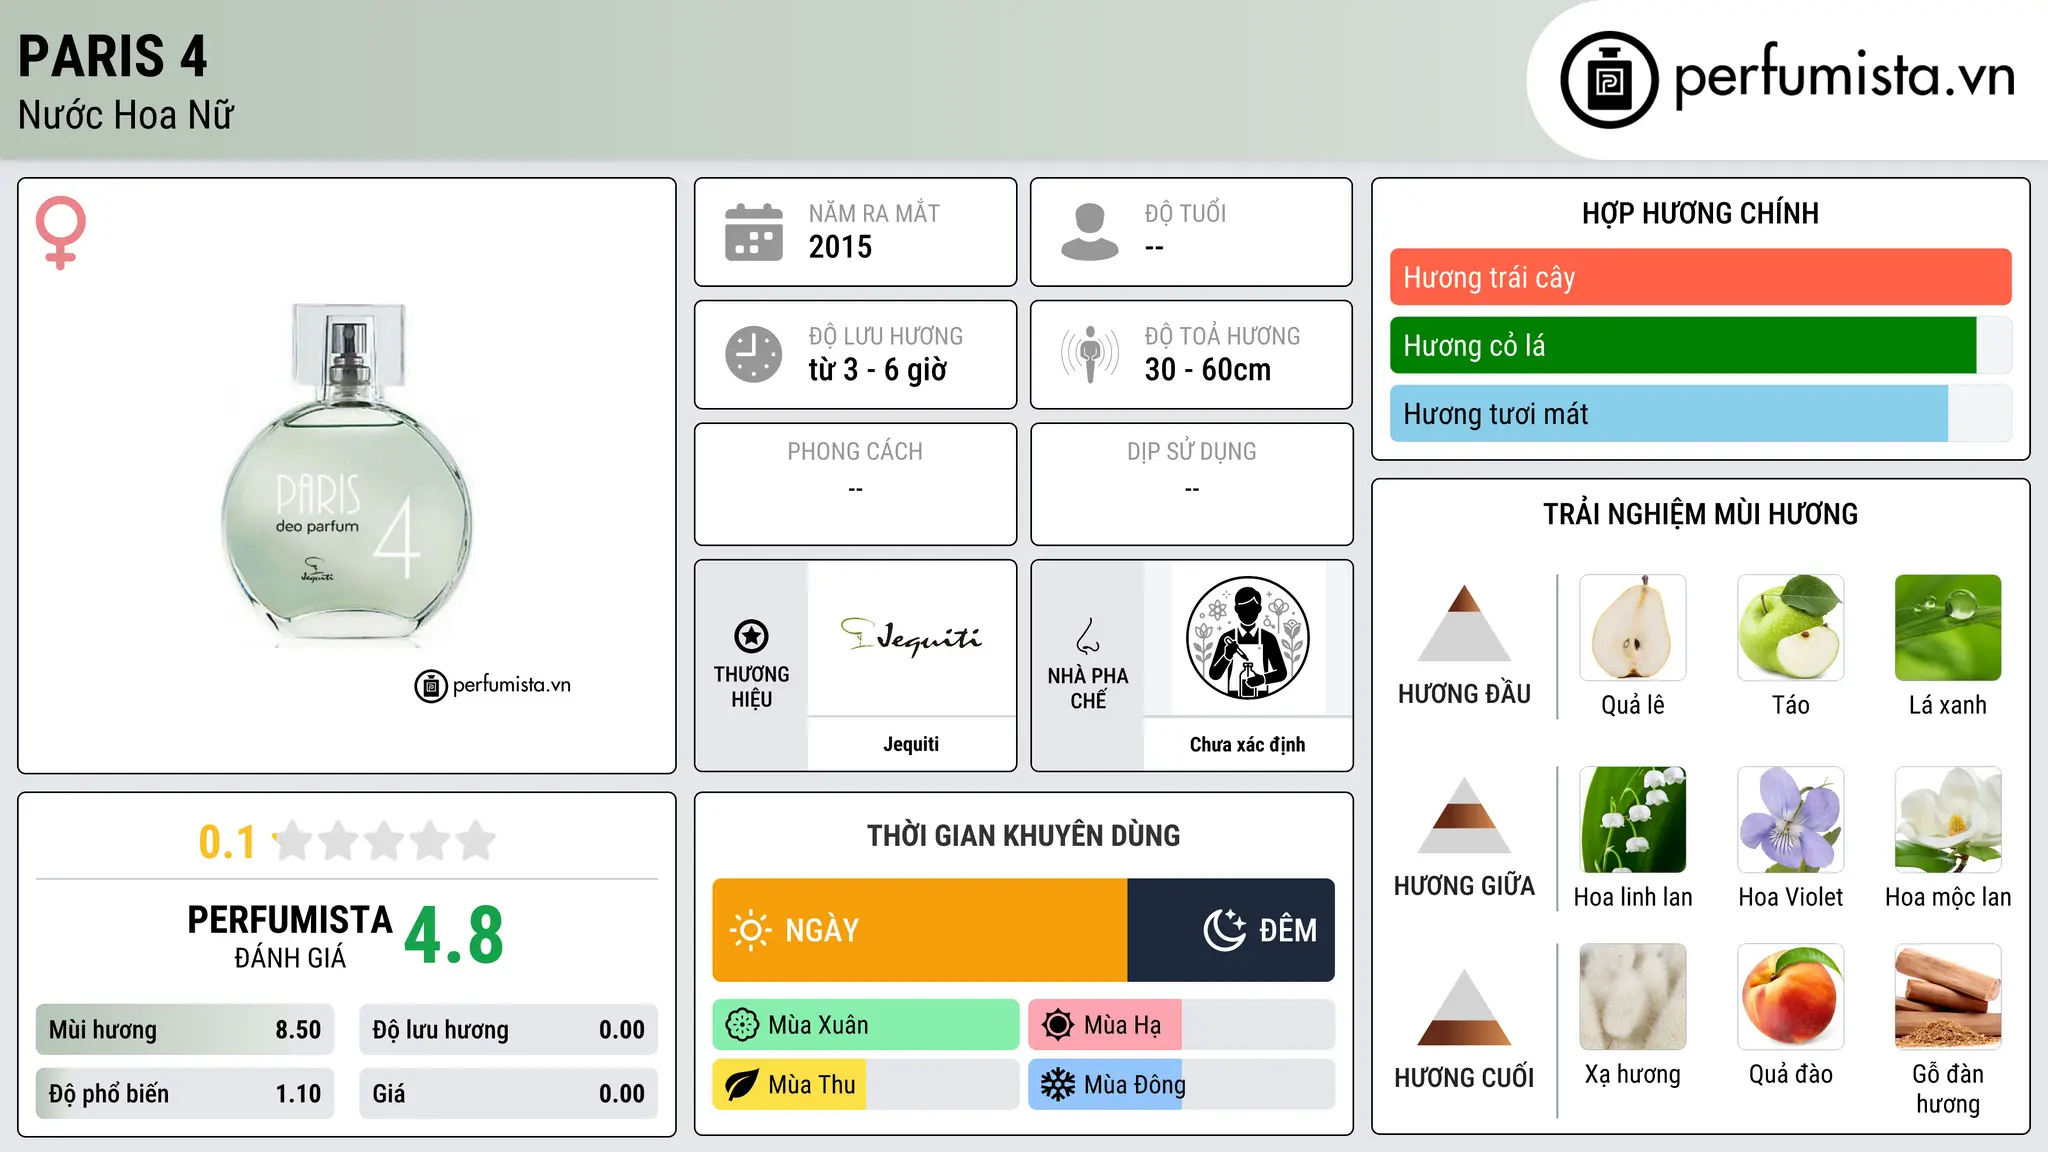The height and width of the screenshot is (1152, 2048).
Task: Click the PARIS 4 page title
Action: tap(113, 56)
